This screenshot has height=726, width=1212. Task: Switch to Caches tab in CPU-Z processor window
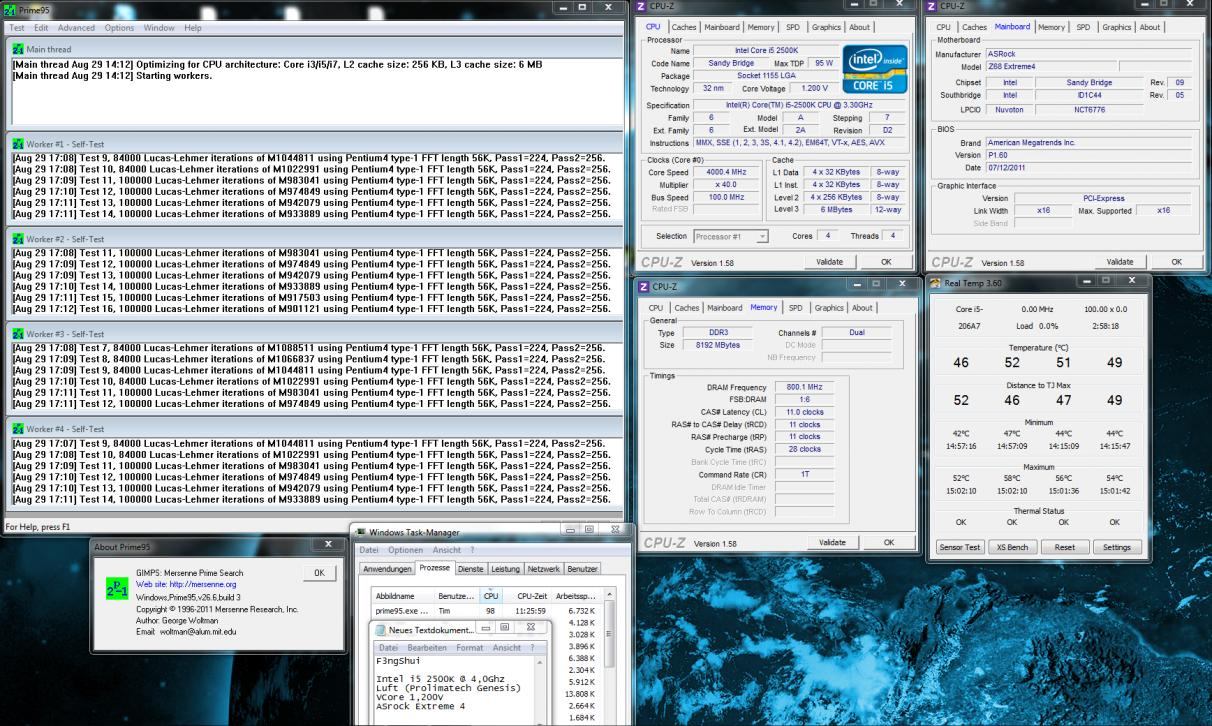(686, 27)
